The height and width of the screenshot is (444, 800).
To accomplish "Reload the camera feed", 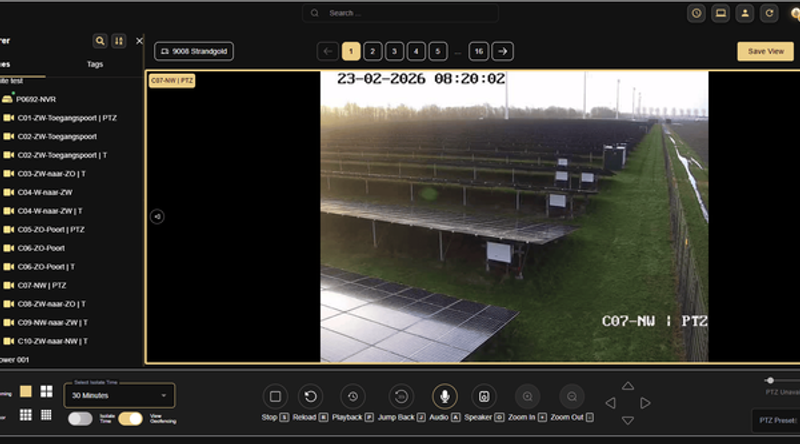I will pos(310,396).
